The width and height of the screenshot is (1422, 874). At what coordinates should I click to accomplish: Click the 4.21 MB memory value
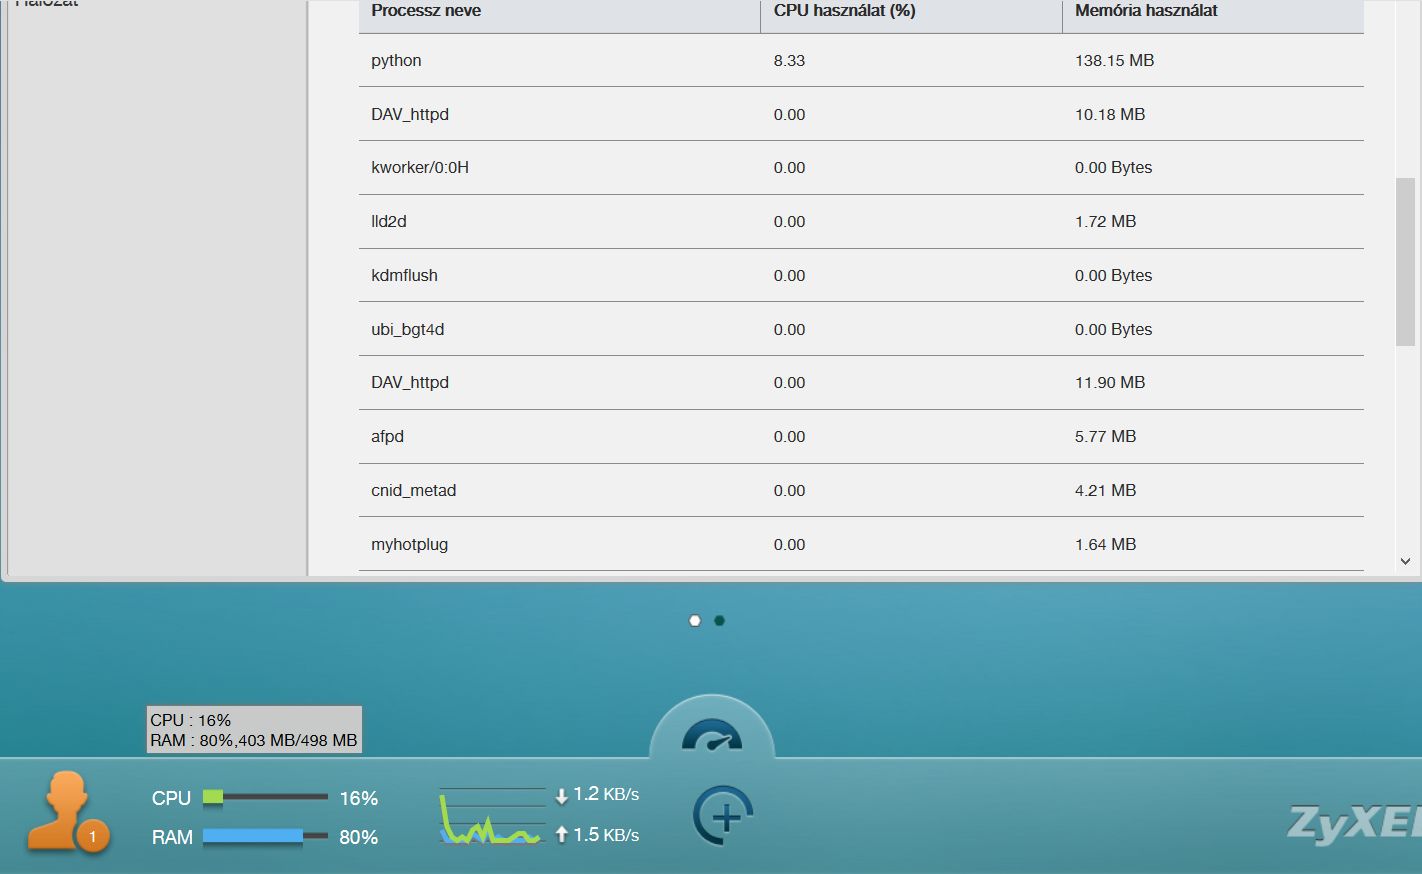tap(1105, 491)
